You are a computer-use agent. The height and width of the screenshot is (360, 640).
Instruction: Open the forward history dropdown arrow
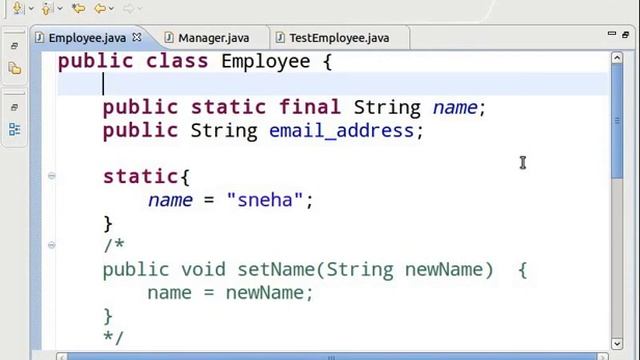click(140, 9)
